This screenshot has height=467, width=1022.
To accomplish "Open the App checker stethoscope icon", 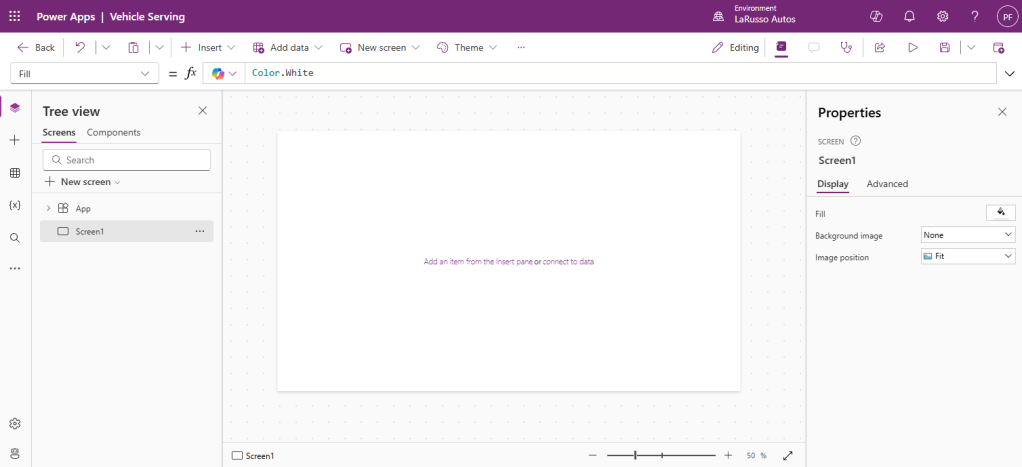I will (x=847, y=47).
